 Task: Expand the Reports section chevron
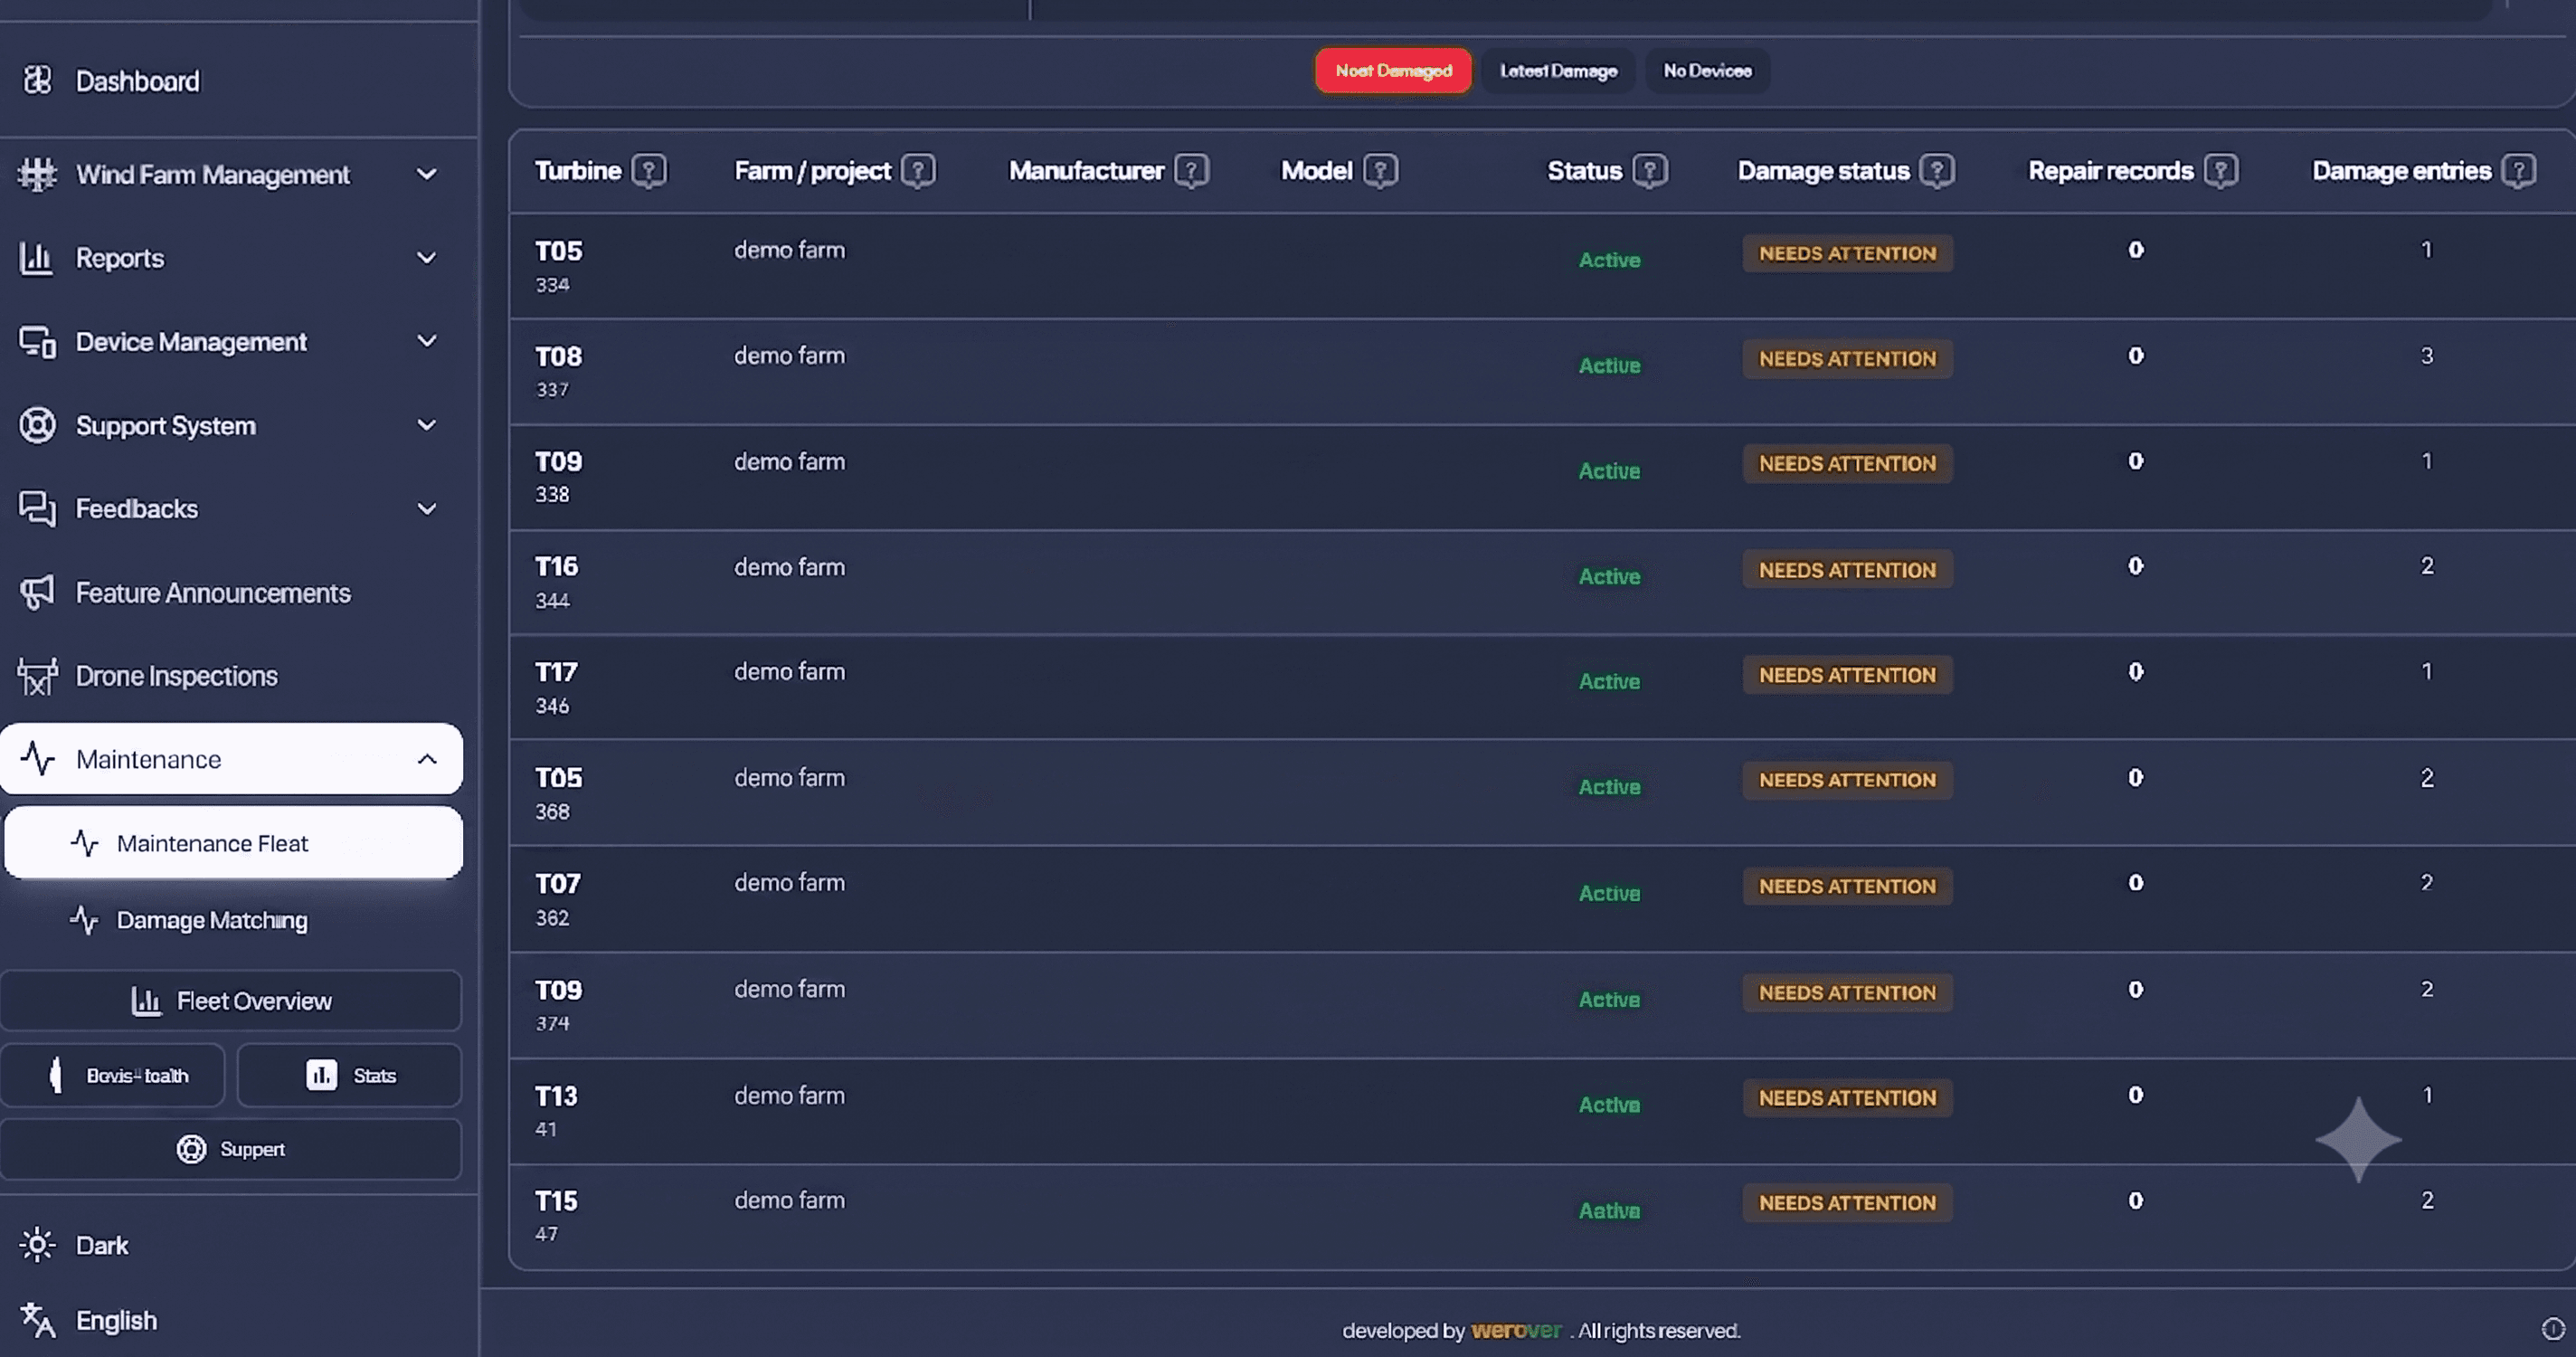click(x=426, y=258)
